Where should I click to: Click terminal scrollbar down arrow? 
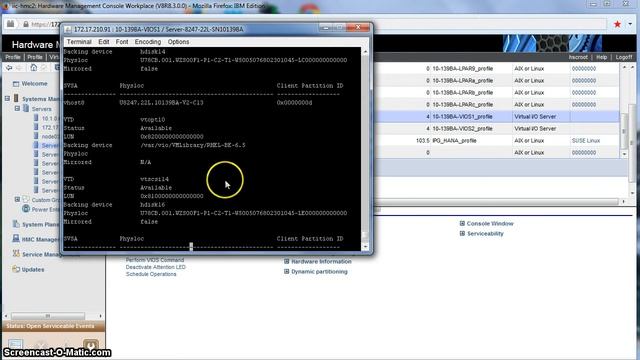click(365, 247)
